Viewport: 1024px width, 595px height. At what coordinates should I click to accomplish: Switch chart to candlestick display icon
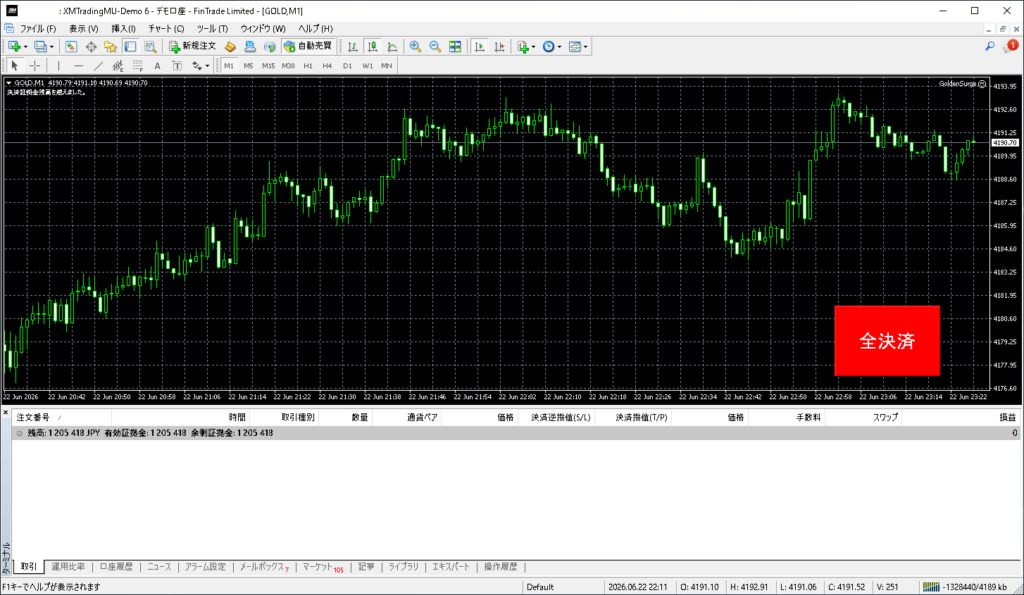coord(372,46)
